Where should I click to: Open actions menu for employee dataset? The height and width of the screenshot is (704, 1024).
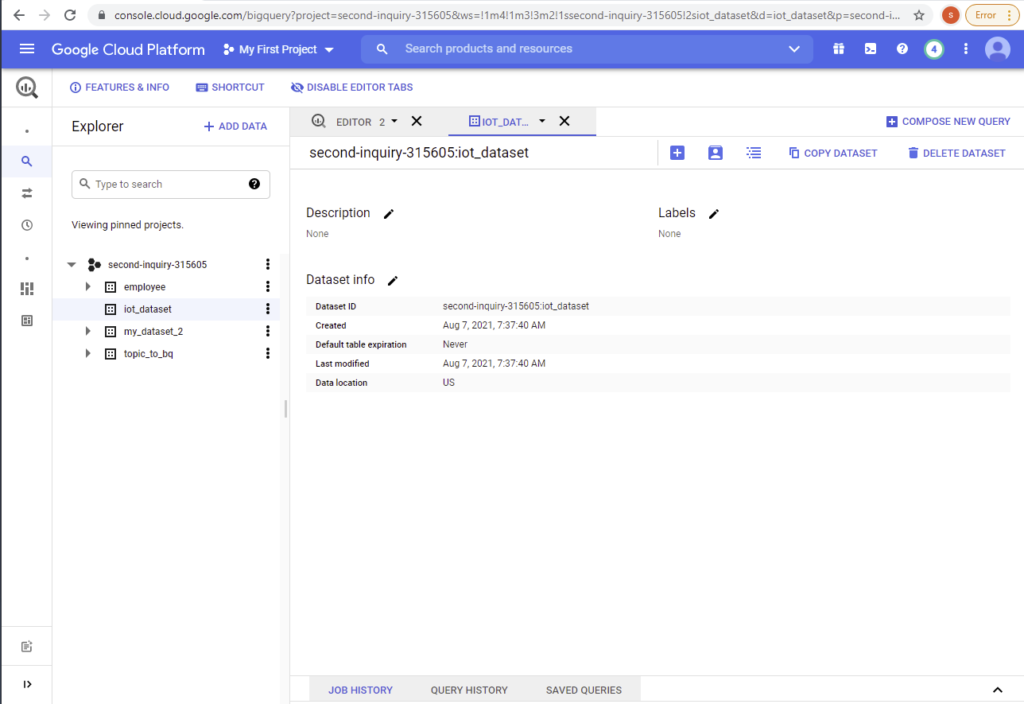(x=268, y=287)
